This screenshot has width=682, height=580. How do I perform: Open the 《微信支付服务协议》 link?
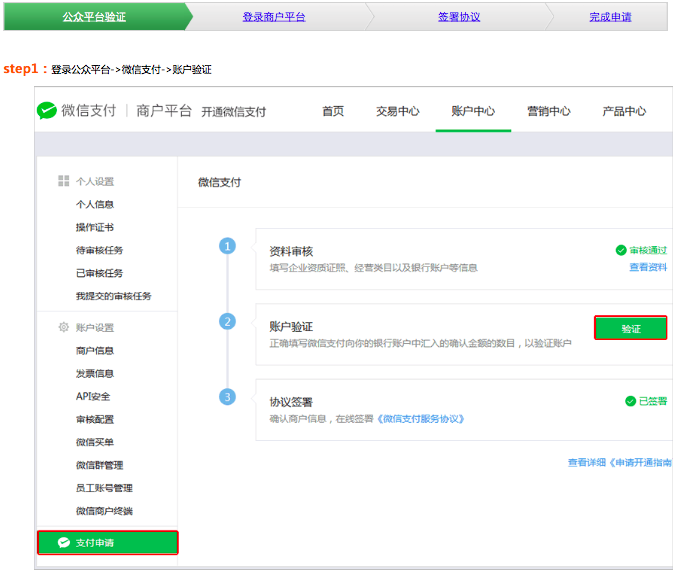[421, 419]
